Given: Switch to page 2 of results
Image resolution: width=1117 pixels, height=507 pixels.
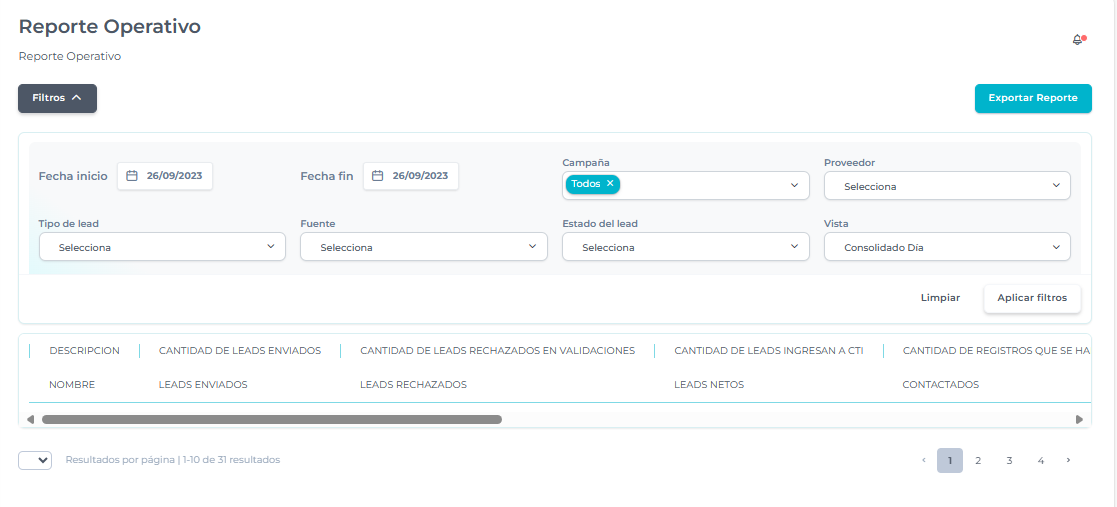Looking at the screenshot, I should (x=978, y=460).
